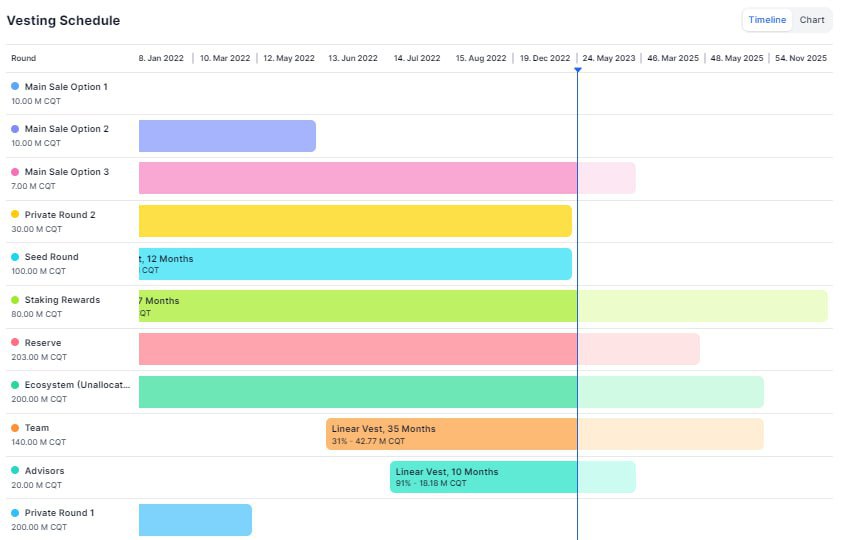This screenshot has height=540, width=858.
Task: Click the 24. May 2023 column header
Action: (609, 58)
